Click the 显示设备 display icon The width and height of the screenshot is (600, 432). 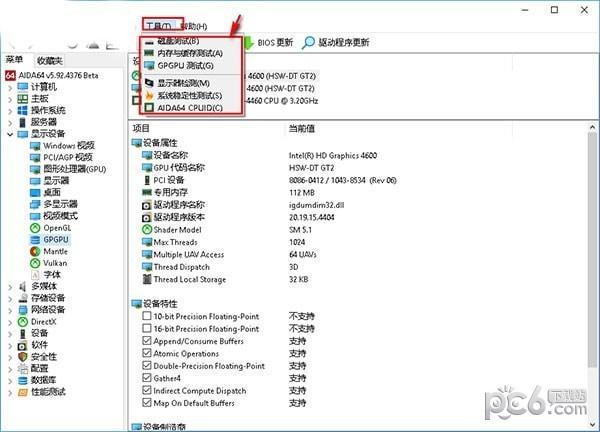pos(23,134)
